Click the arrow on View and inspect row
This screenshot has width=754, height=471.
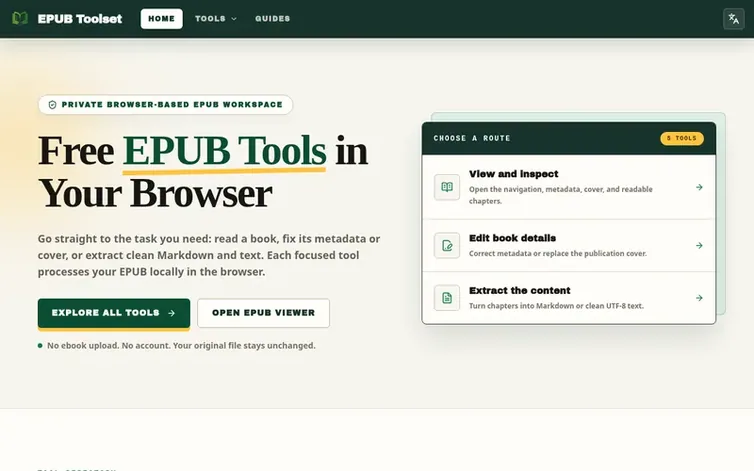point(699,187)
